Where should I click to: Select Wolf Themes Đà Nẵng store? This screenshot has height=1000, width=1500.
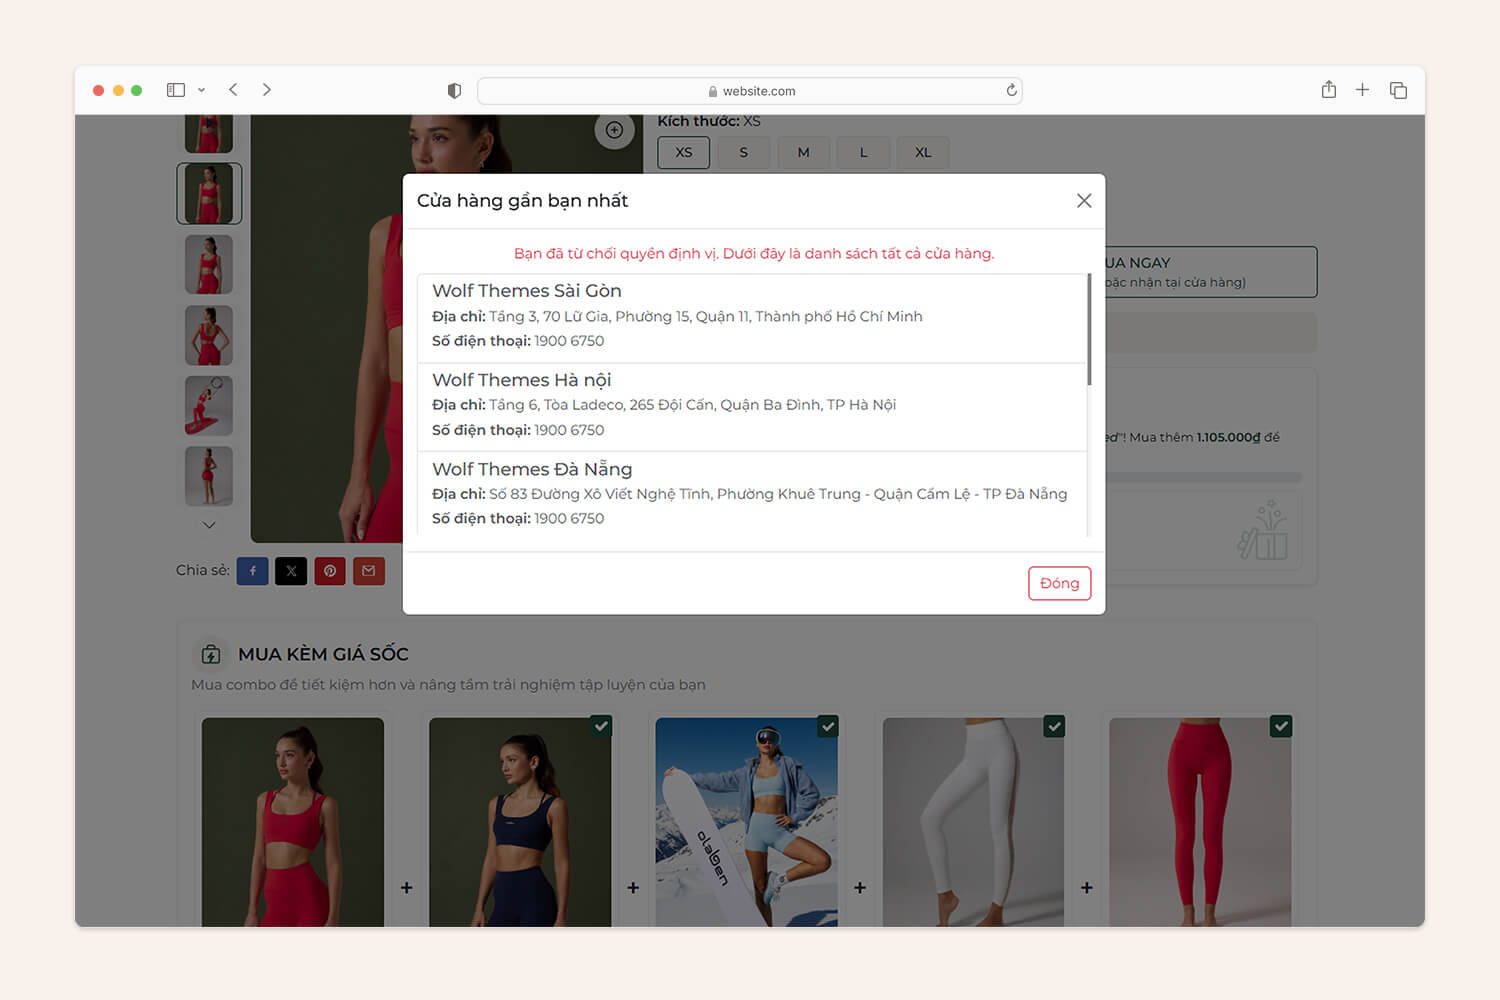coord(752,494)
